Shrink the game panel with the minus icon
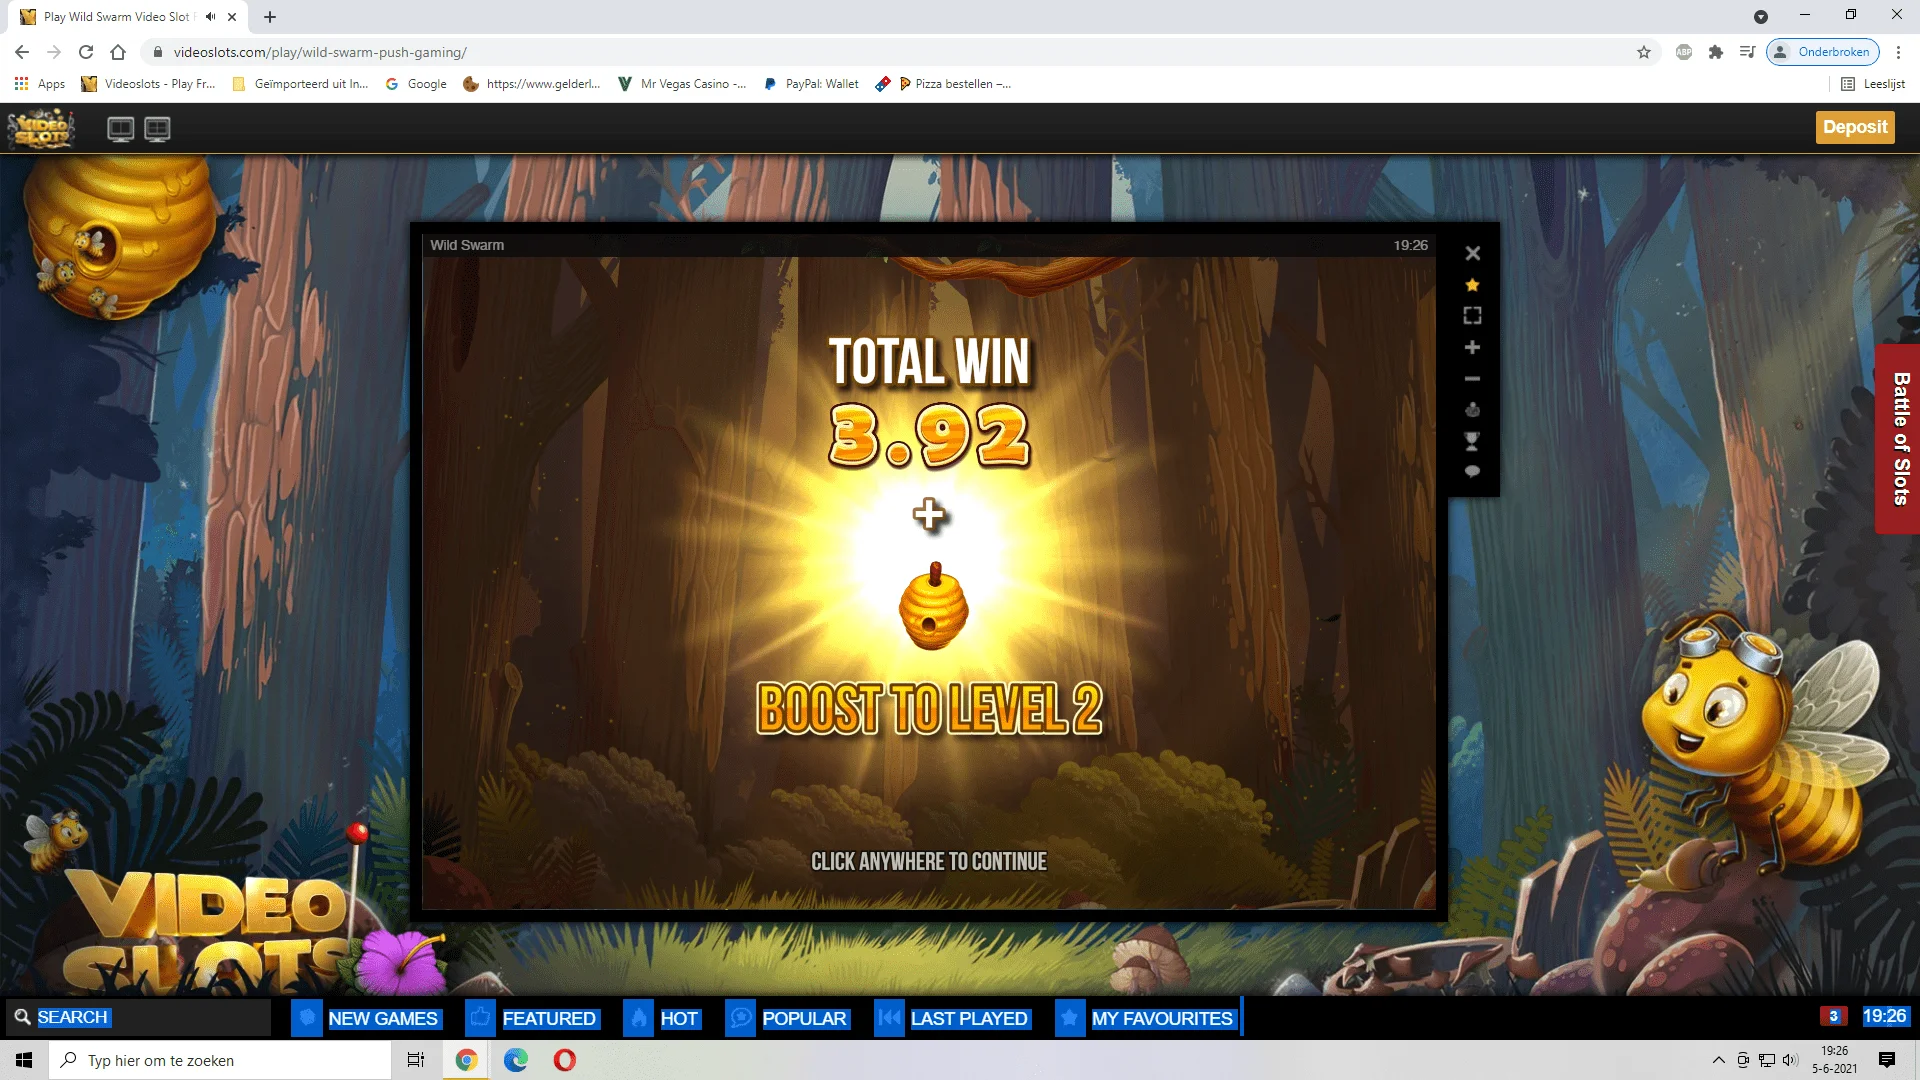Viewport: 1920px width, 1080px height. (1472, 379)
